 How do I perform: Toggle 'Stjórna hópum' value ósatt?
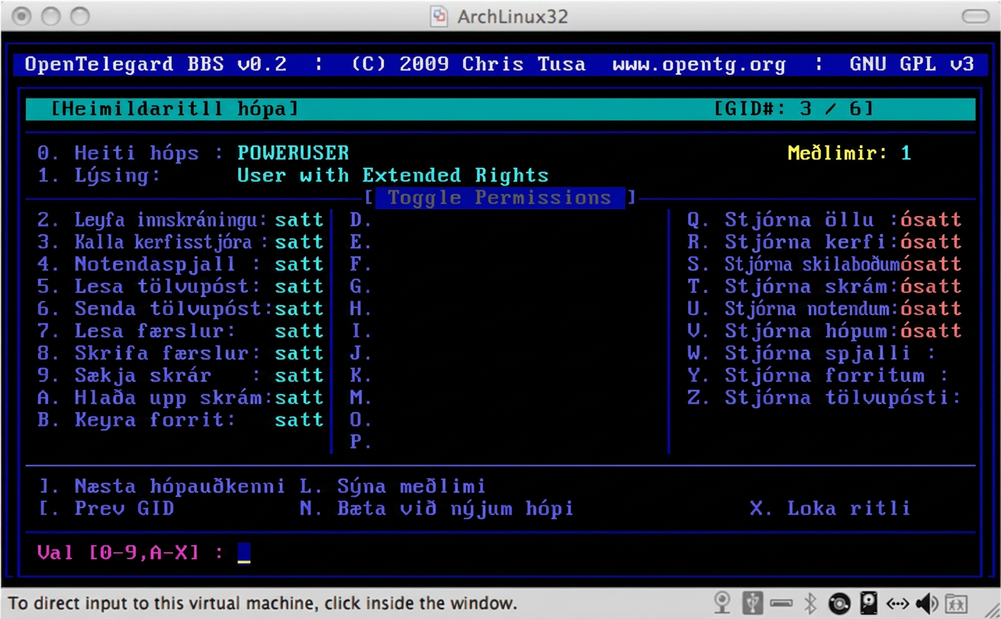[931, 331]
